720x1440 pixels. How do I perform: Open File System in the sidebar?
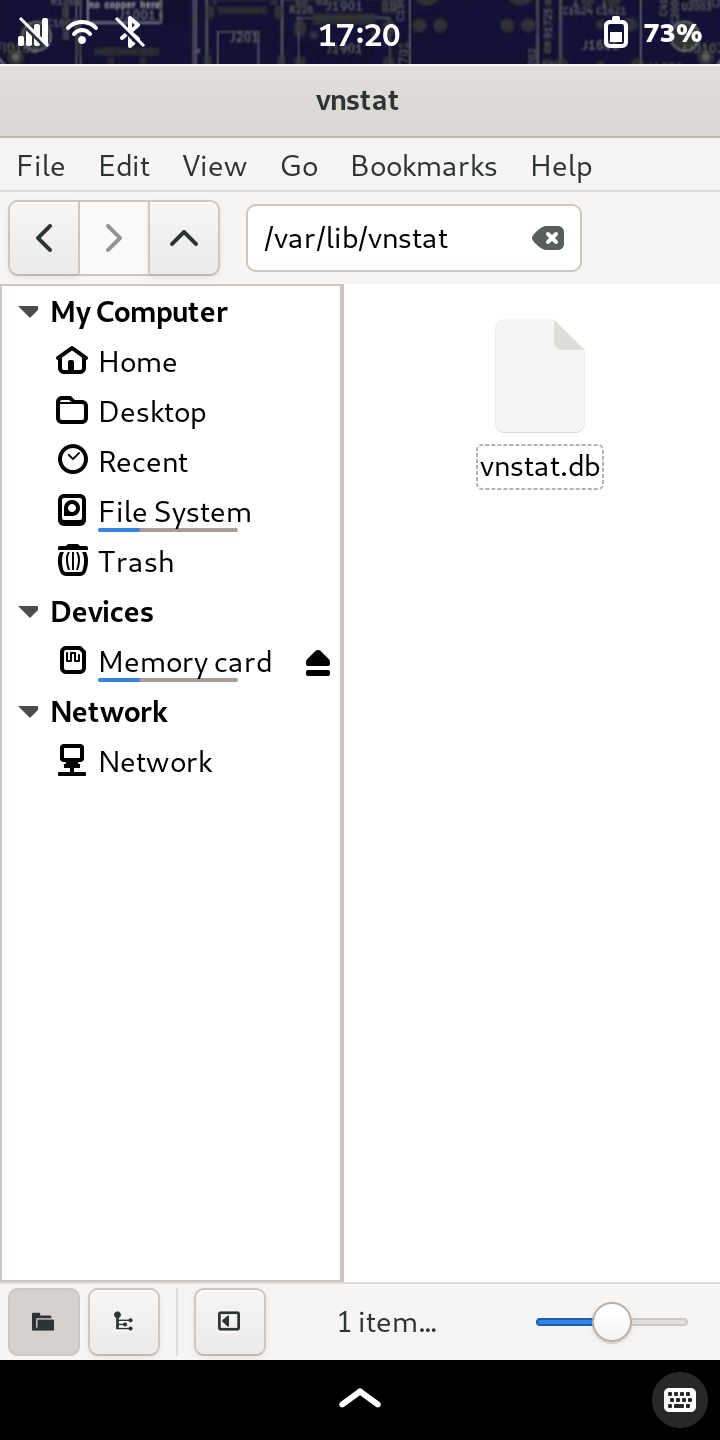click(x=174, y=512)
